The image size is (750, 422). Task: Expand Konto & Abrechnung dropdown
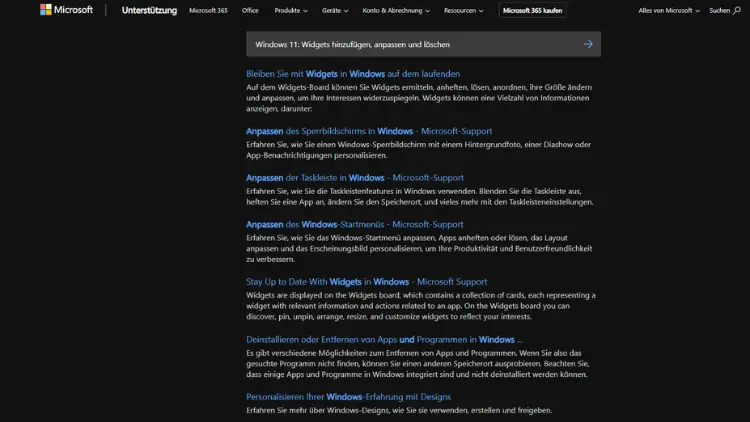coord(396,10)
